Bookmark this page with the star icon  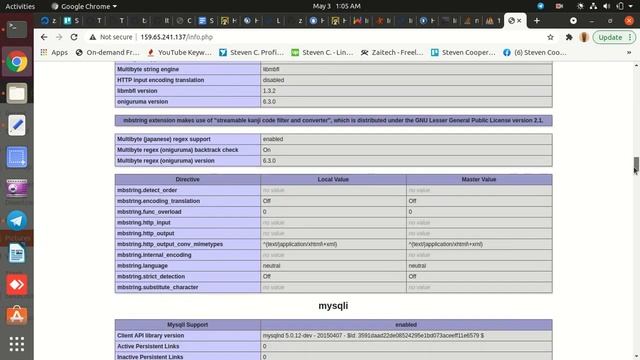pyautogui.click(x=550, y=37)
